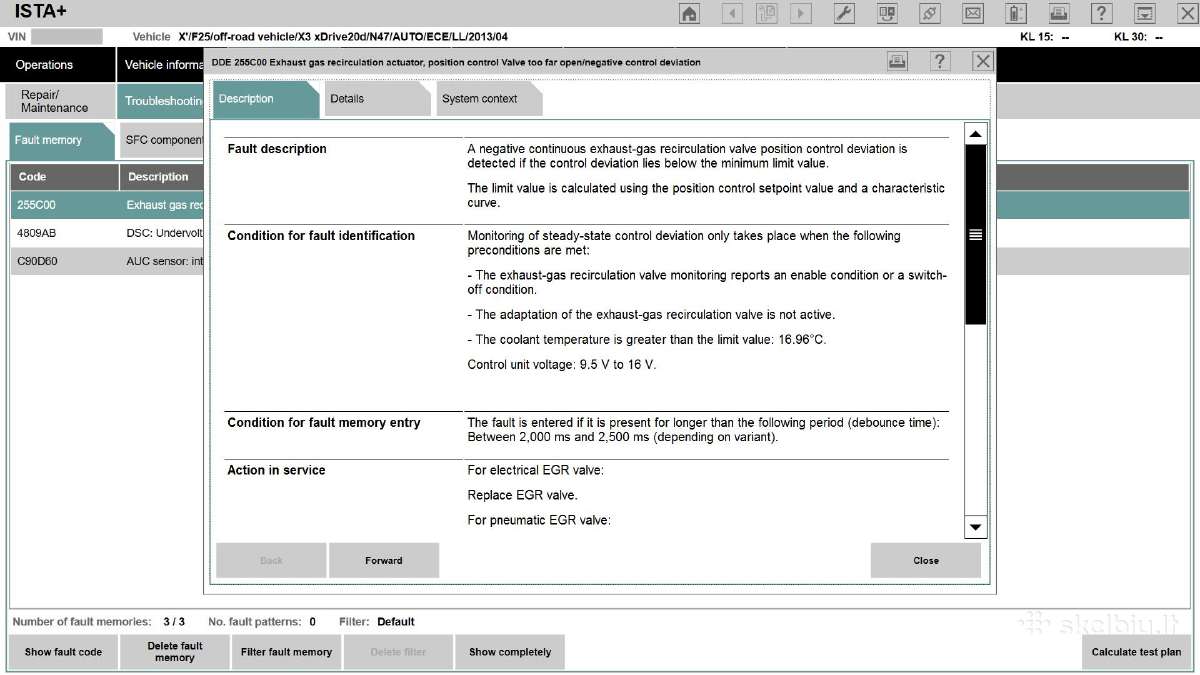Click the battery status icon
The image size is (1200, 675).
[1016, 13]
